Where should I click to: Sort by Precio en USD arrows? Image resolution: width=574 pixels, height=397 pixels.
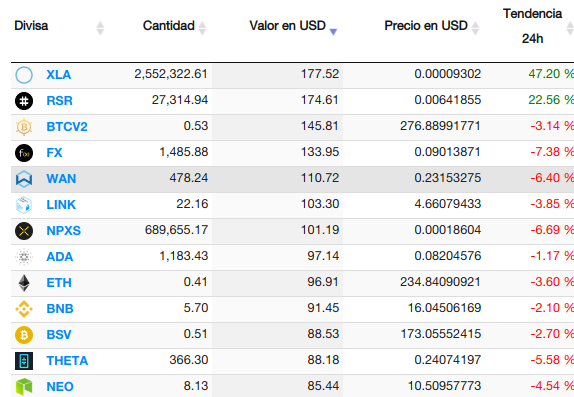pyautogui.click(x=475, y=28)
